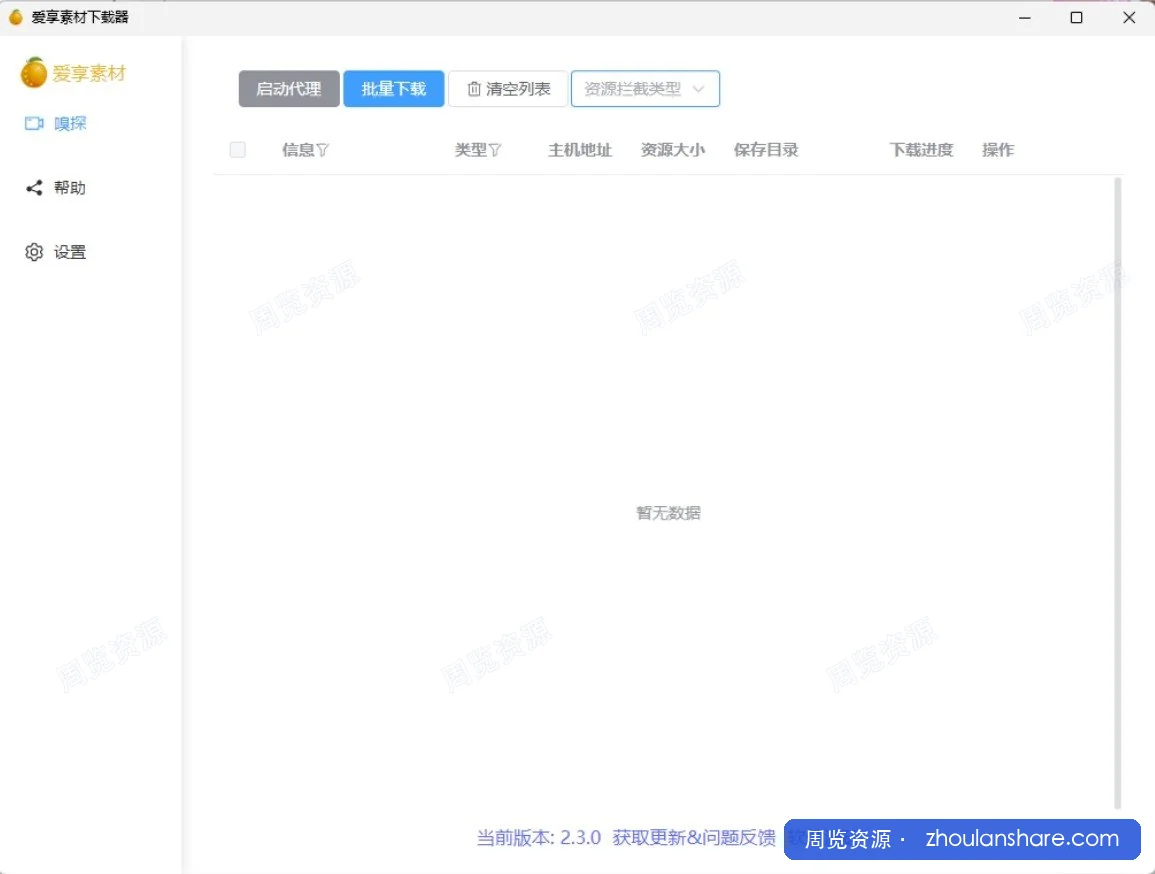Click the 操作 column header

click(x=998, y=150)
